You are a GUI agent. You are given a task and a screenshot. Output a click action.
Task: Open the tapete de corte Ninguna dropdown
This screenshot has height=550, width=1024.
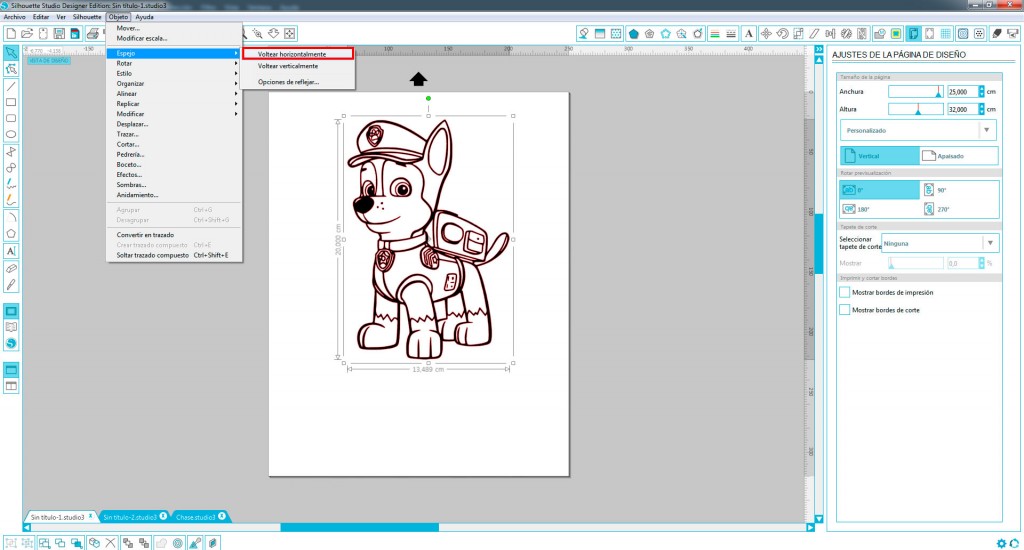tap(940, 243)
